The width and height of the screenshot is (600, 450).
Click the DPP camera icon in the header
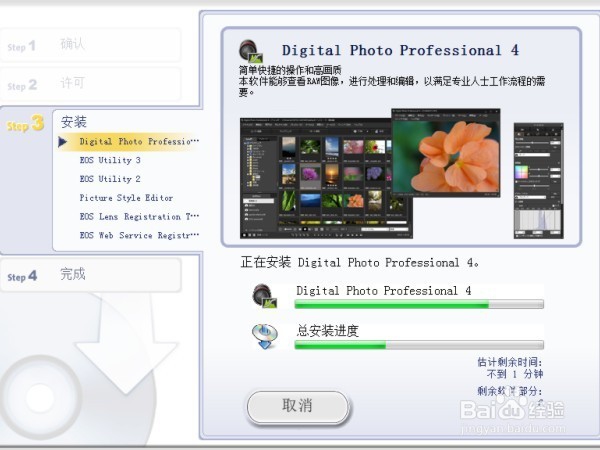[251, 51]
